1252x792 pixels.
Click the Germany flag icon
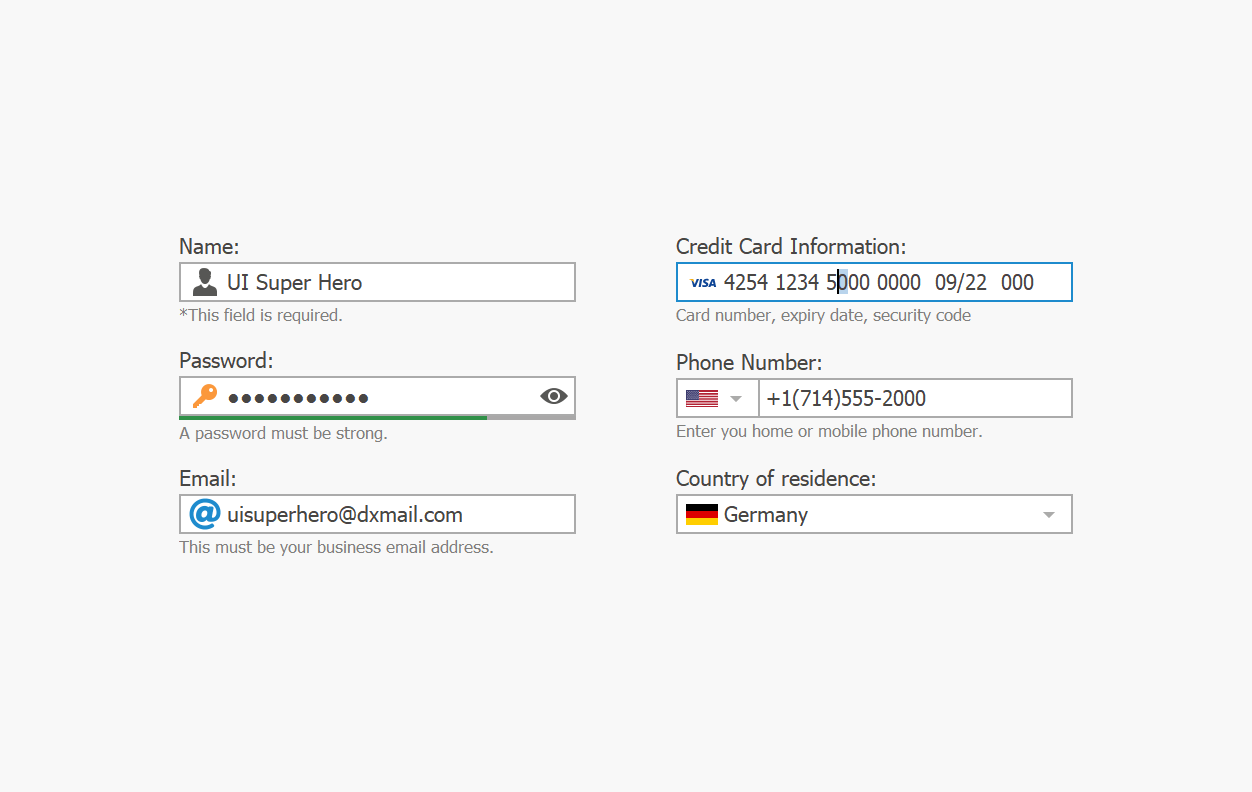tap(702, 514)
